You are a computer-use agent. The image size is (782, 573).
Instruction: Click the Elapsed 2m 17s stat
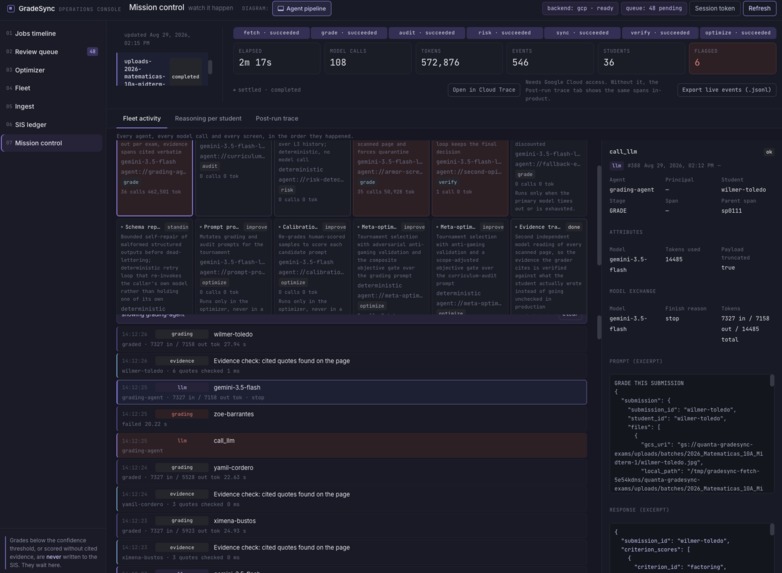277,58
